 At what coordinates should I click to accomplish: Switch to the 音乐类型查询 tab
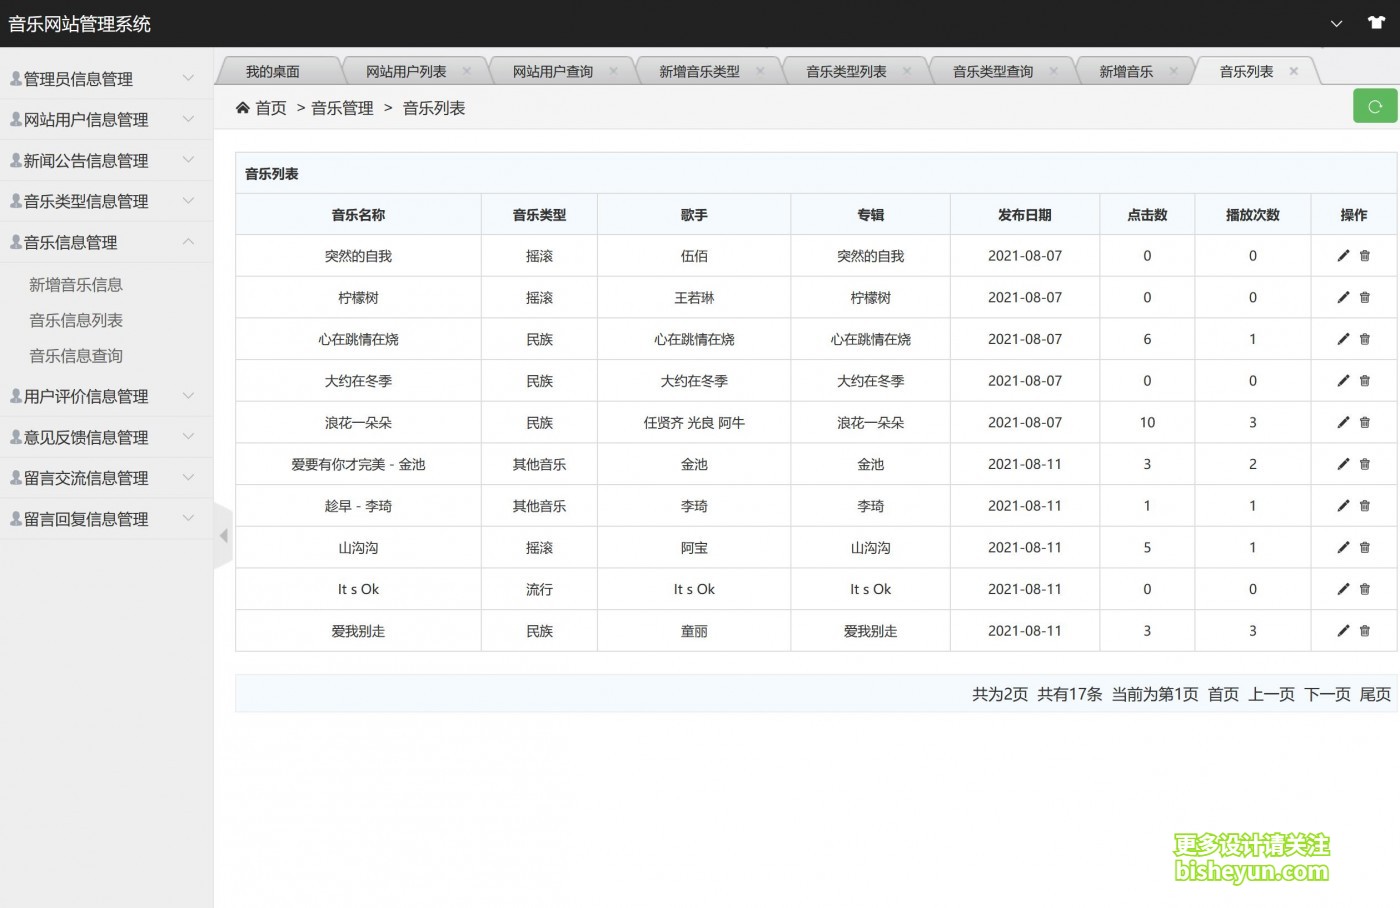pyautogui.click(x=992, y=72)
